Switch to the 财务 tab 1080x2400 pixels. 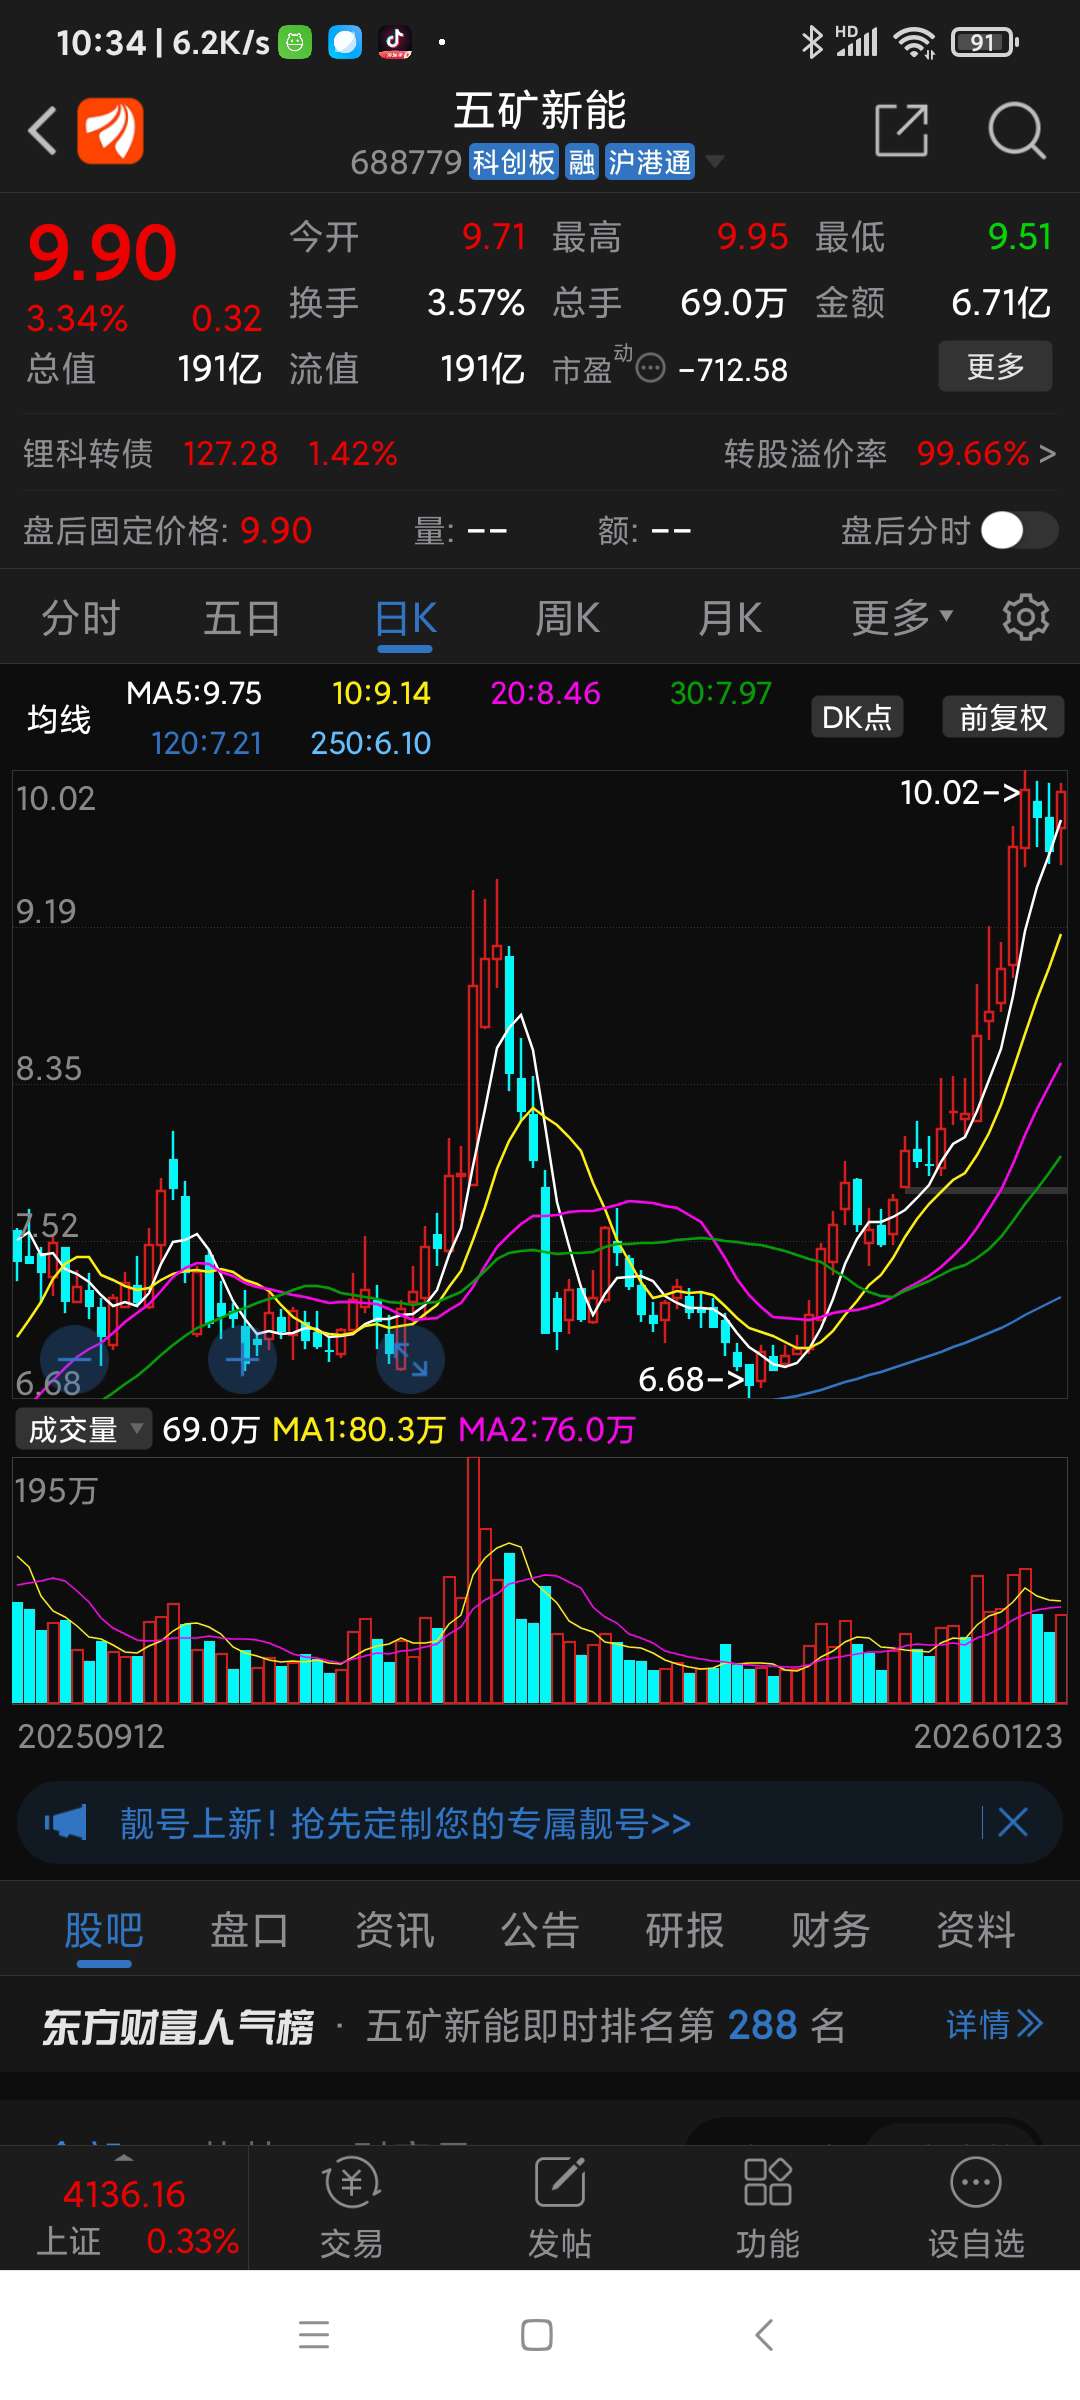tap(830, 1930)
